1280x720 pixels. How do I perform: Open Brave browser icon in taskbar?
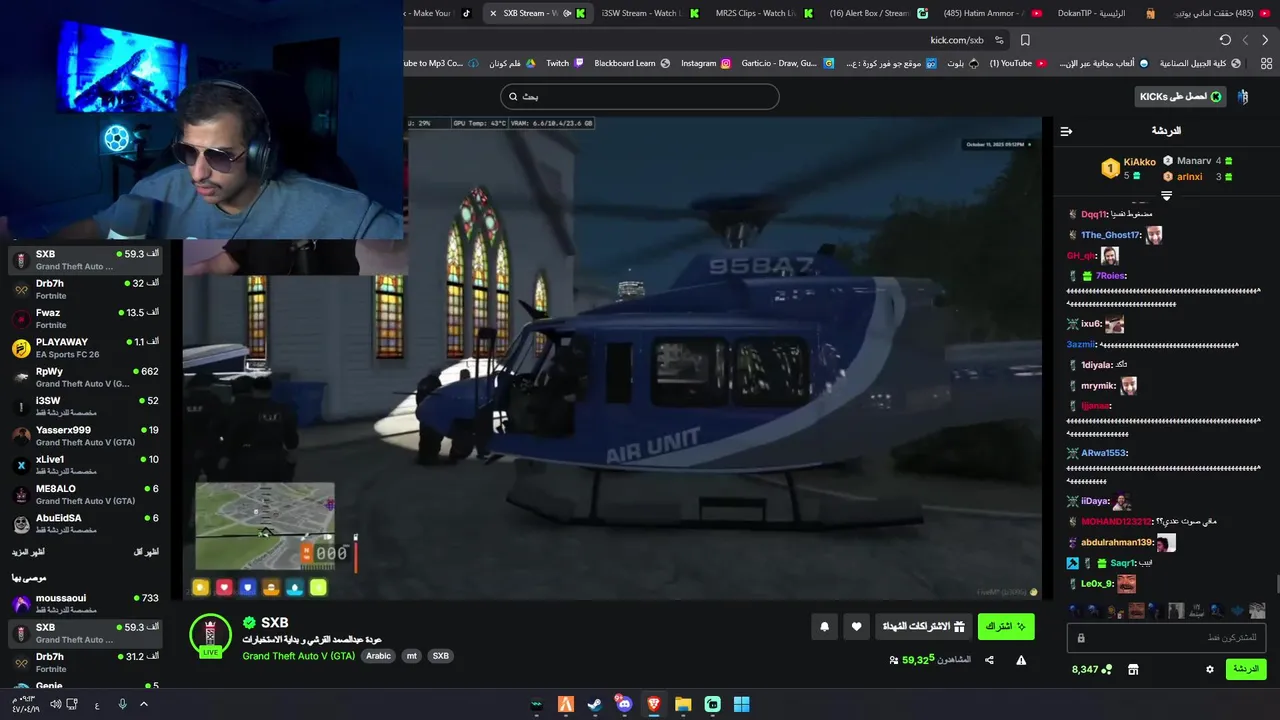(x=654, y=704)
